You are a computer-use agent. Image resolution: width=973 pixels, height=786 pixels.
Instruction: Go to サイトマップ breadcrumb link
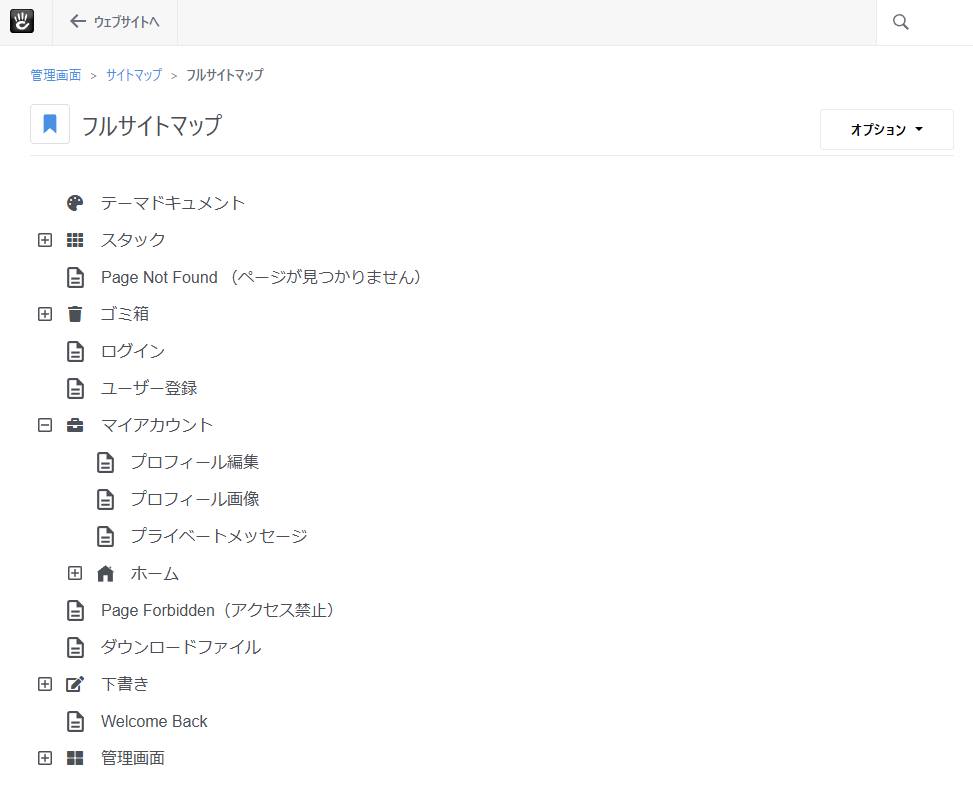tap(134, 75)
